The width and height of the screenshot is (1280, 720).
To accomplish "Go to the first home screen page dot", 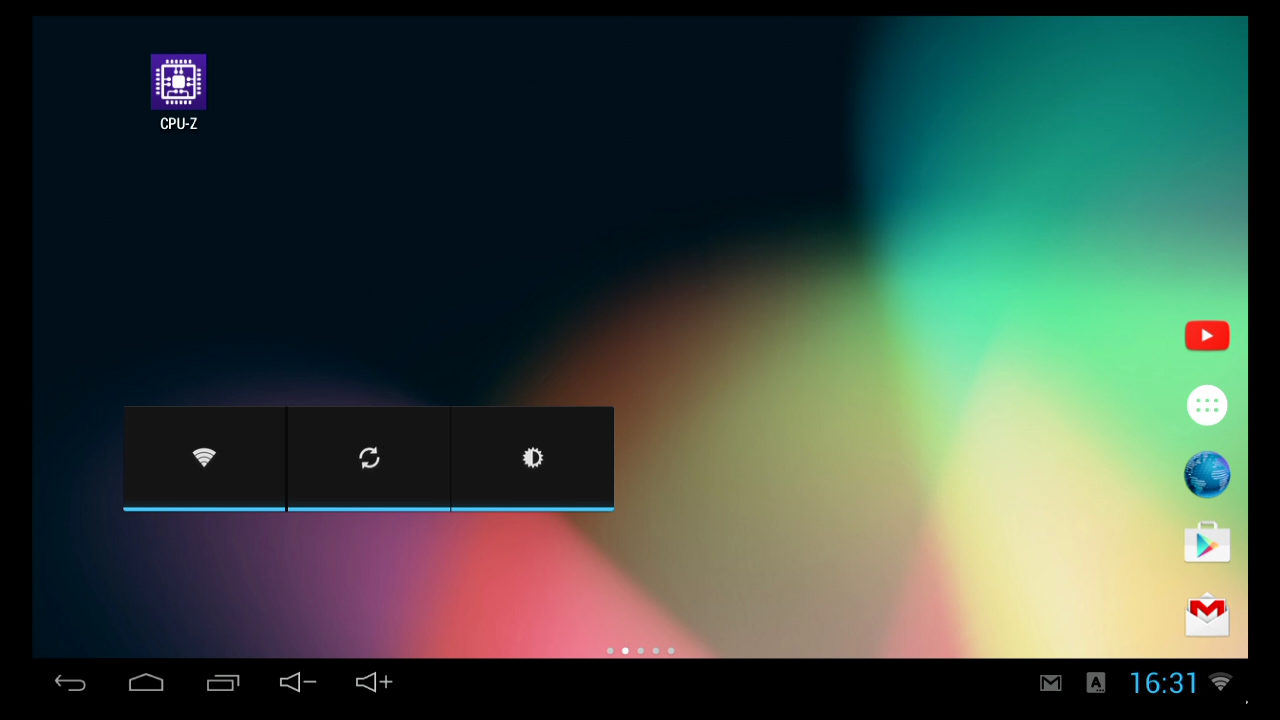I will 610,651.
